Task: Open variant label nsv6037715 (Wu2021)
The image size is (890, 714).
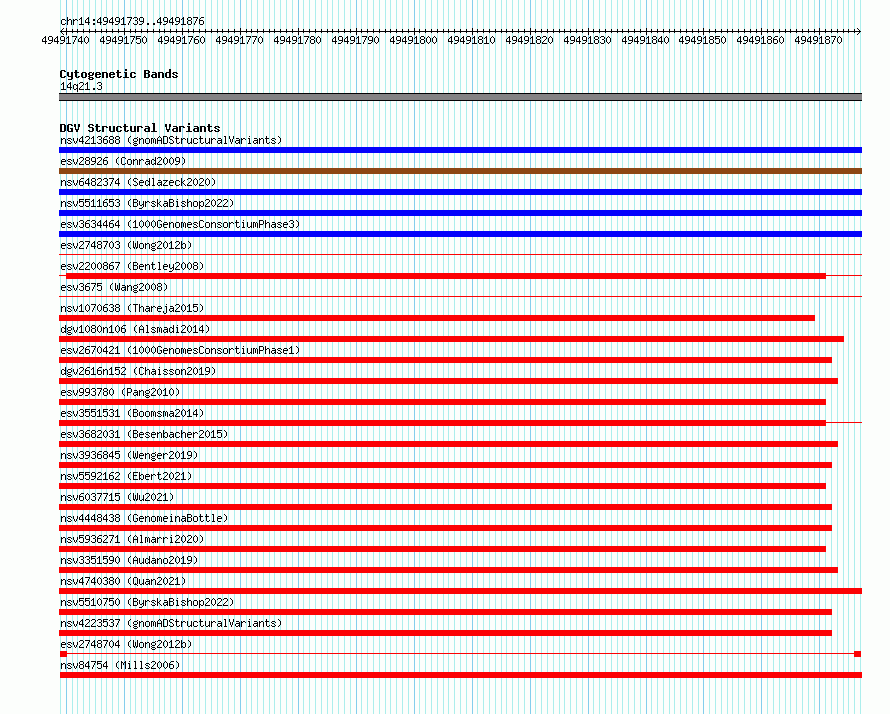Action: point(117,497)
